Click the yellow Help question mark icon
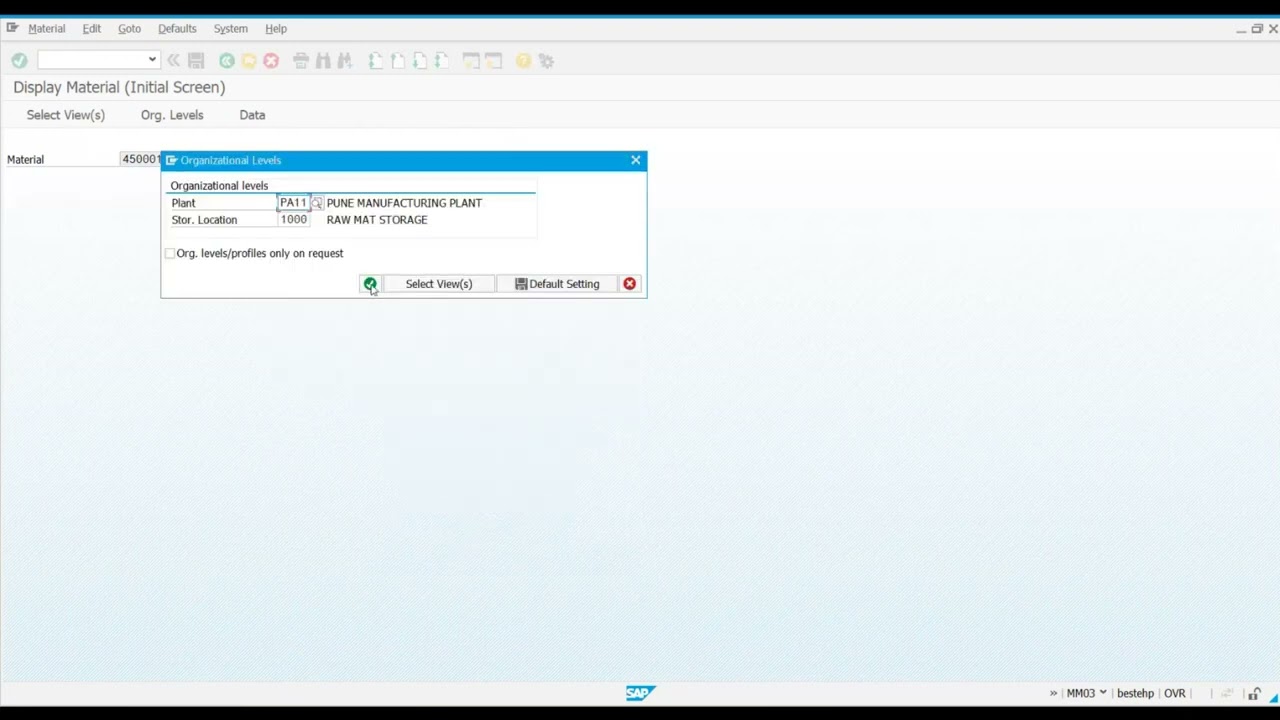This screenshot has width=1280, height=720. pos(523,61)
